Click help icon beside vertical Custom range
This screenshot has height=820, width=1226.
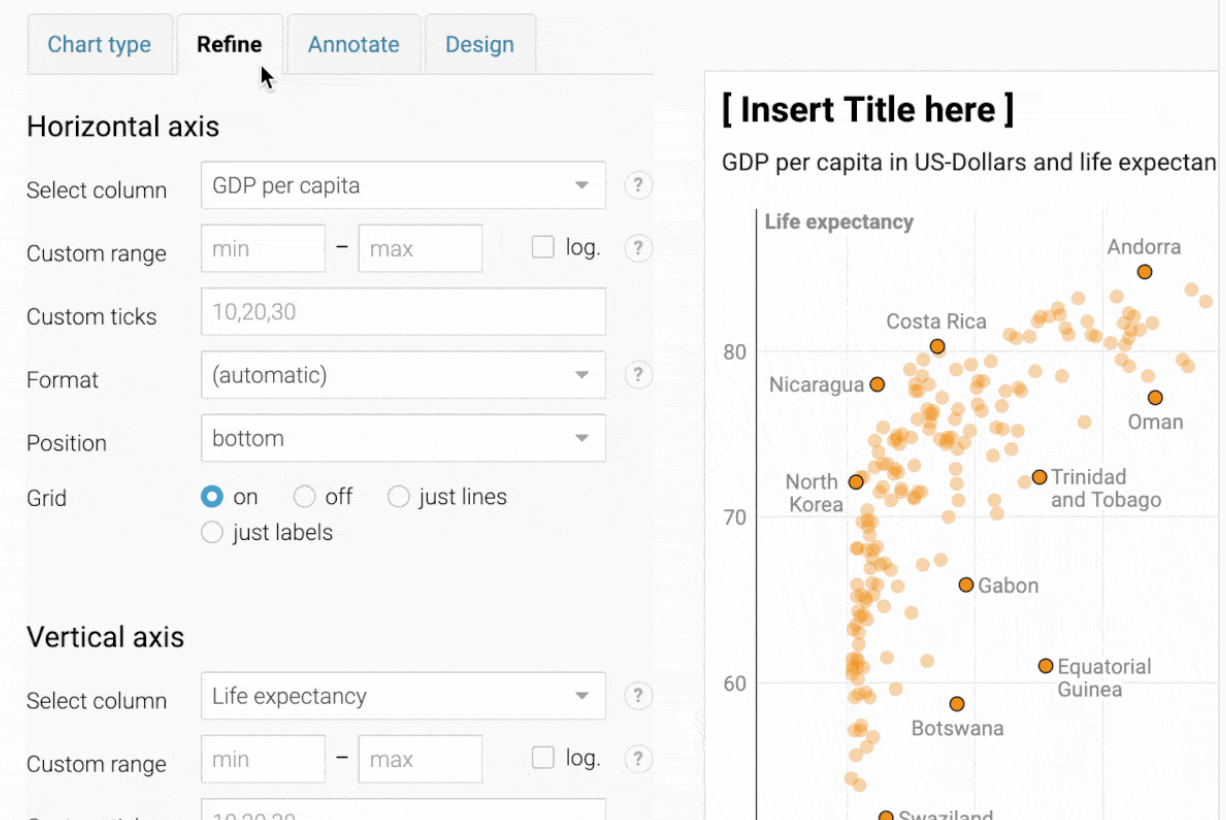pos(638,759)
